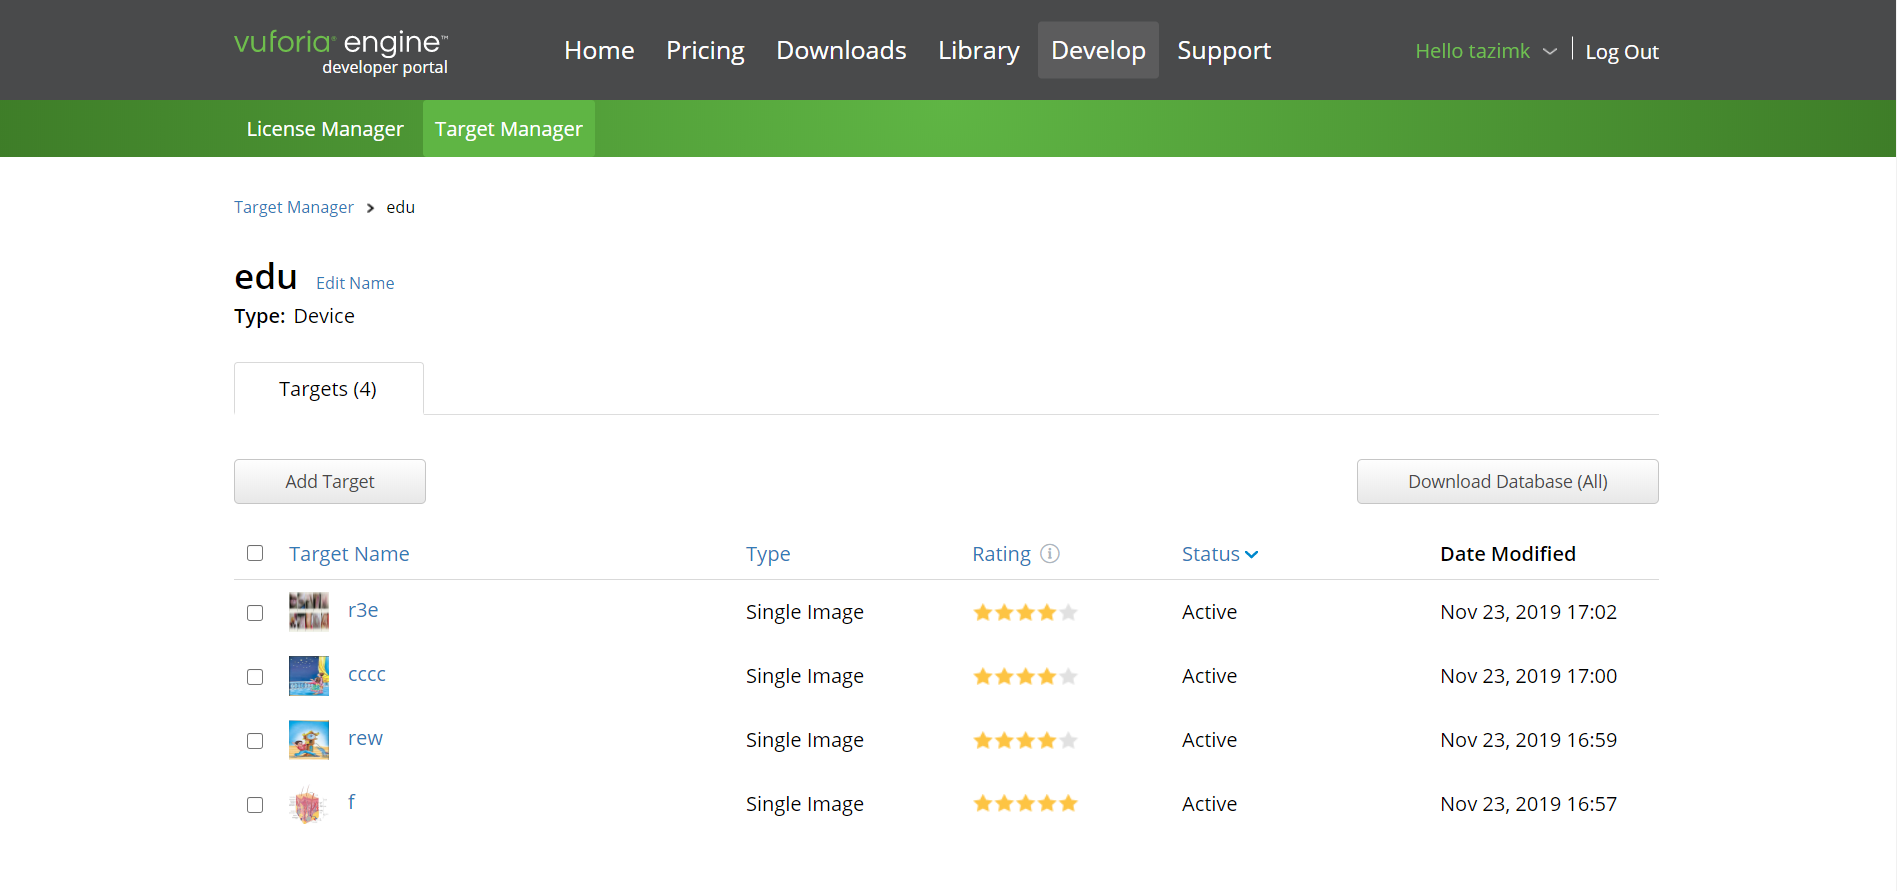
Task: Click the Log Out link
Action: coord(1622,52)
